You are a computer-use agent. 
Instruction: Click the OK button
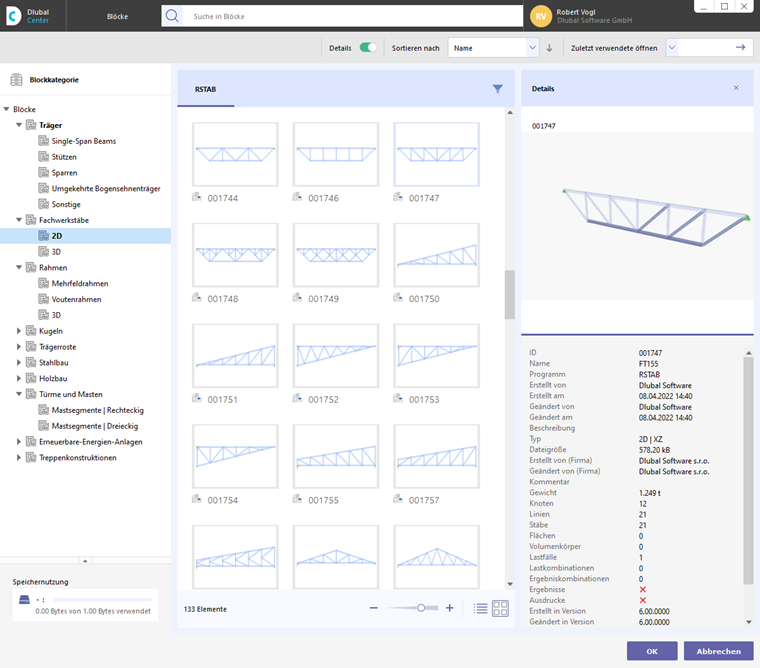click(x=652, y=651)
